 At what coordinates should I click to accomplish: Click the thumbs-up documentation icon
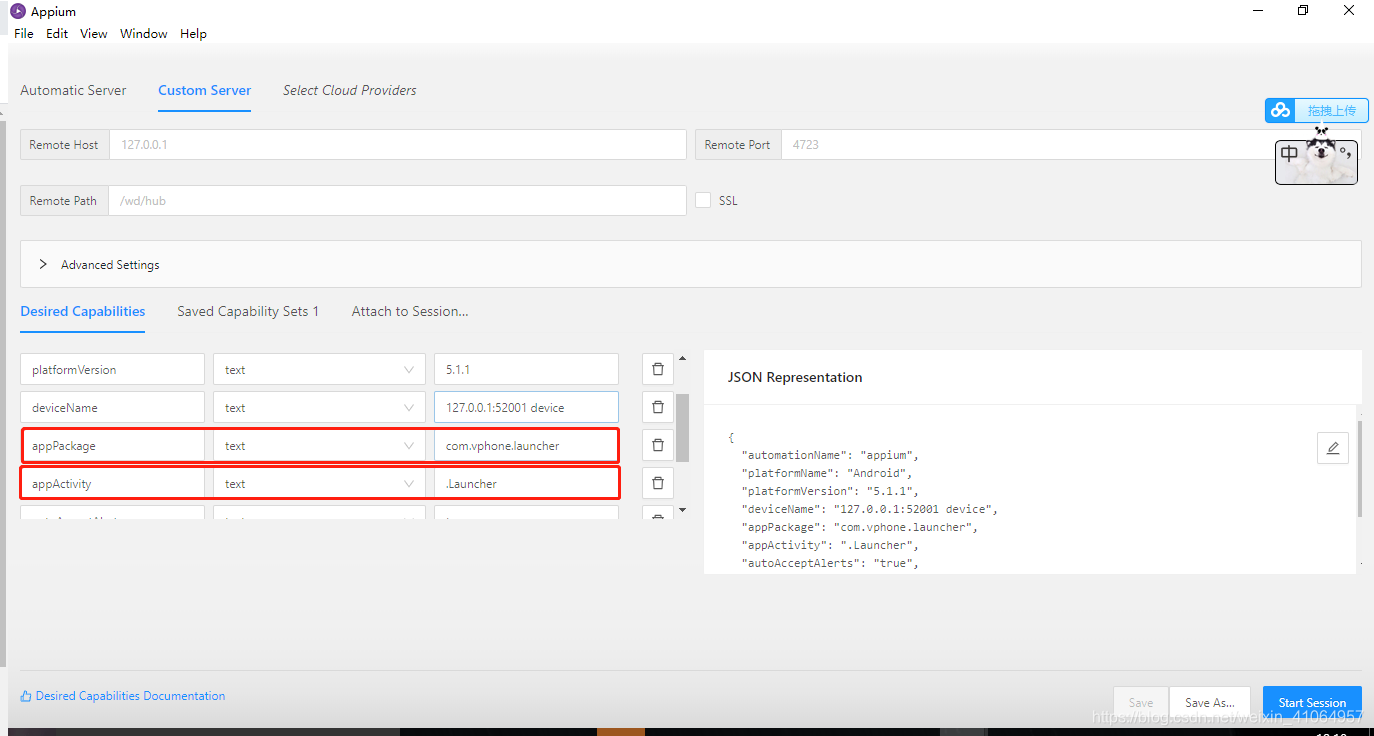[26, 696]
